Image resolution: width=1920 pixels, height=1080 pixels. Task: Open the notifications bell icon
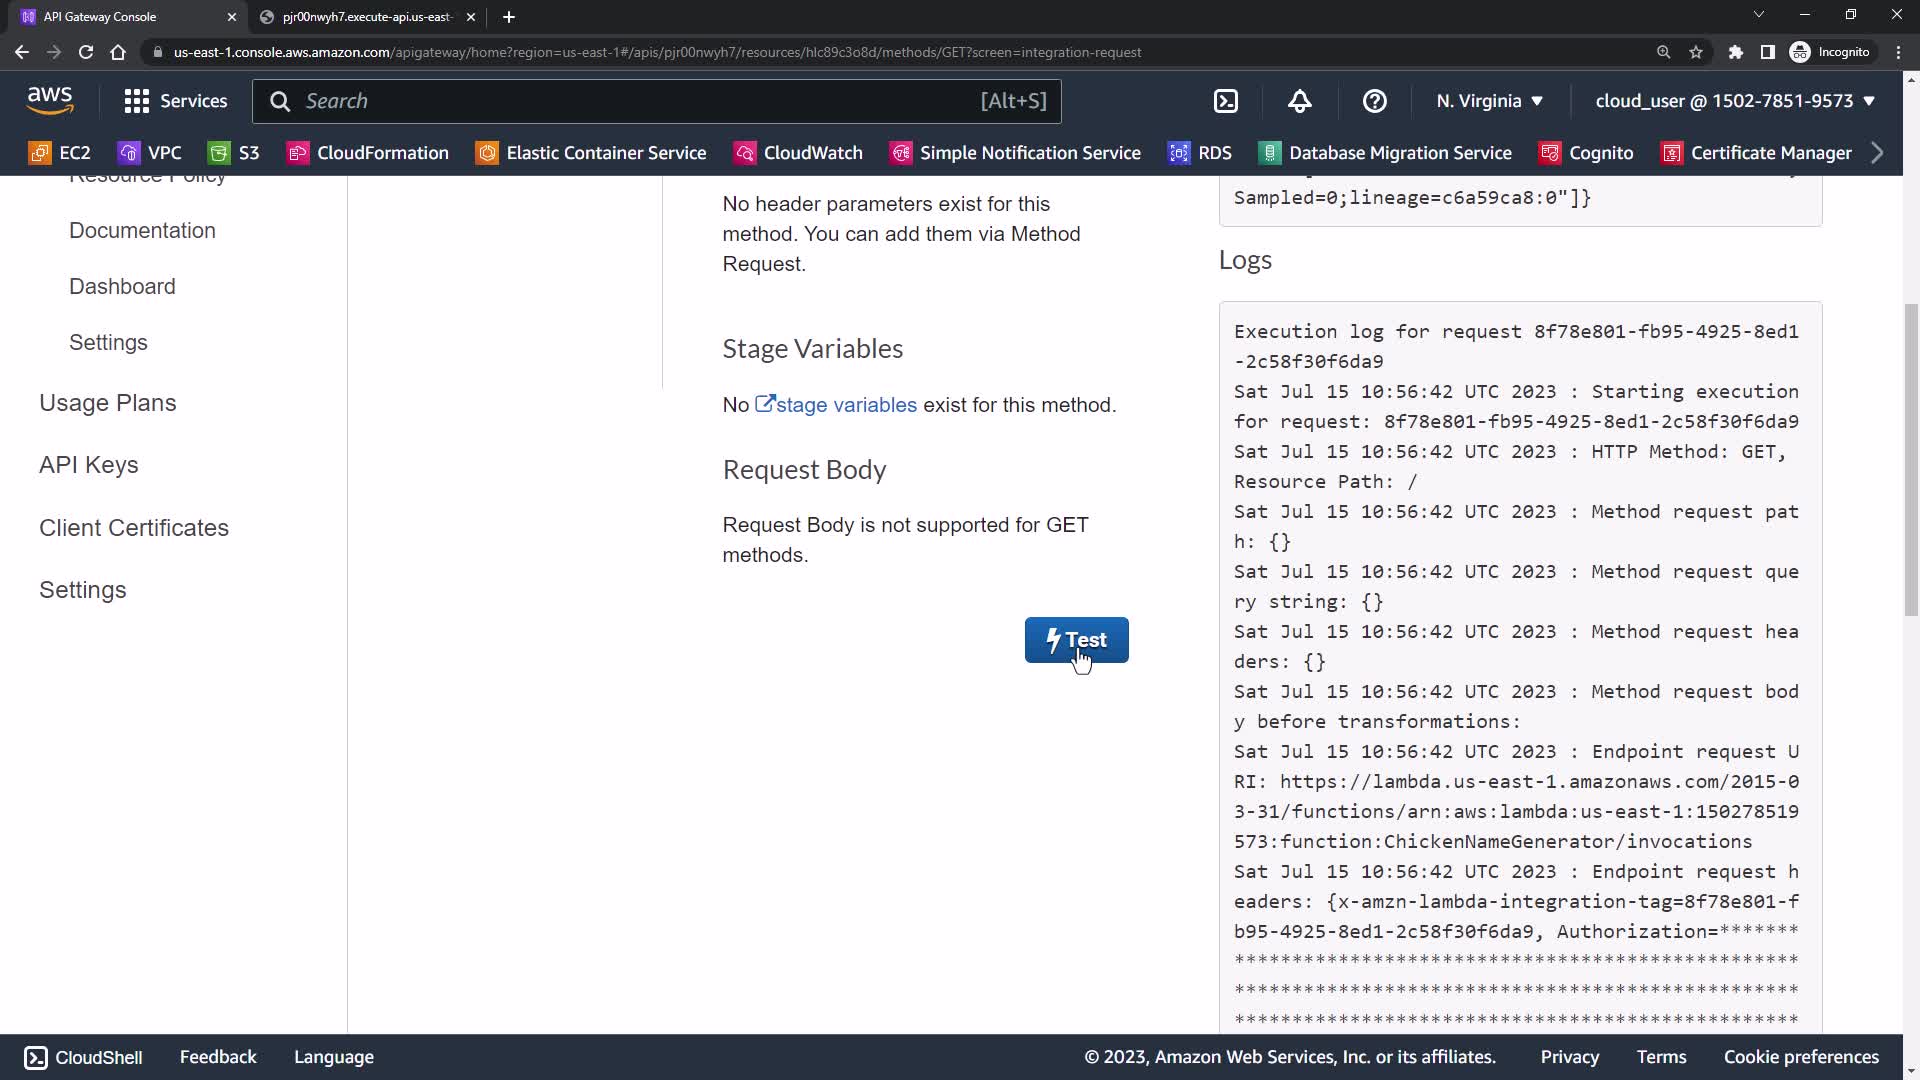click(x=1299, y=101)
